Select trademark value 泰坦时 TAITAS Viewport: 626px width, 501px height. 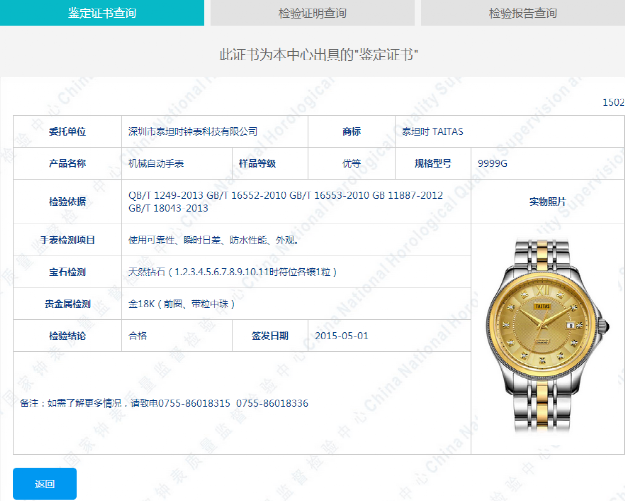432,131
